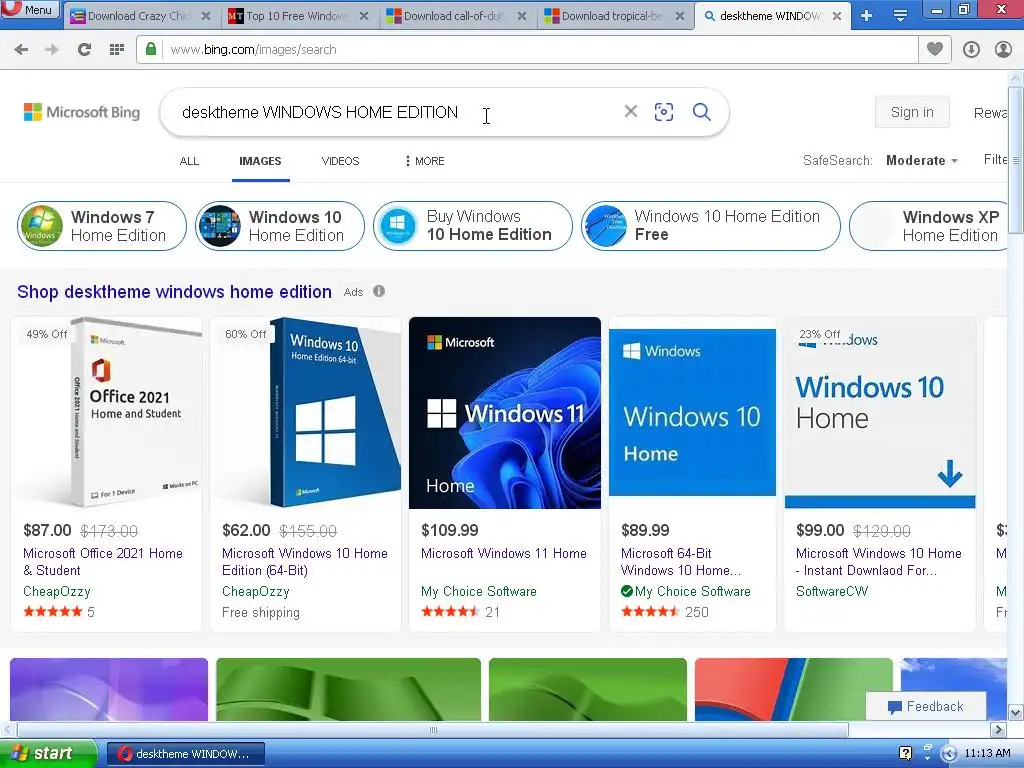Close the Download call-of-duty tab
The width and height of the screenshot is (1024, 768).
(x=522, y=16)
